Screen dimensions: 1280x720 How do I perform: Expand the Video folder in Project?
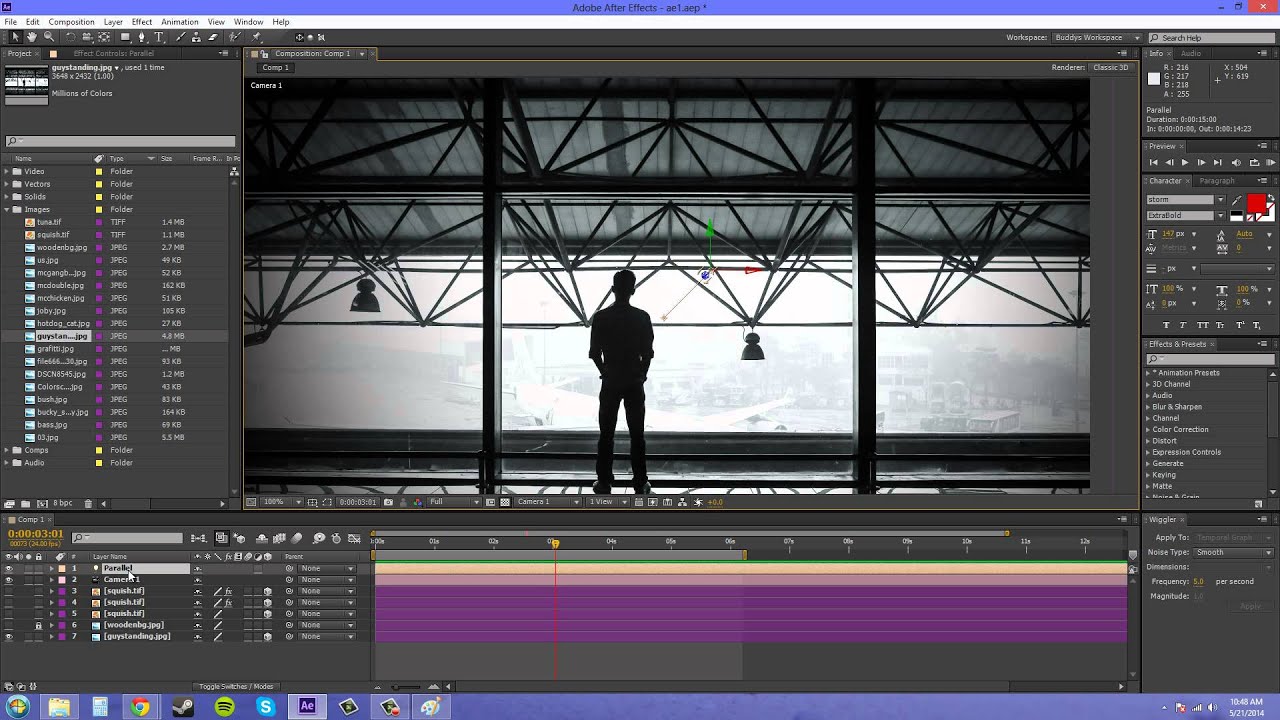point(7,171)
